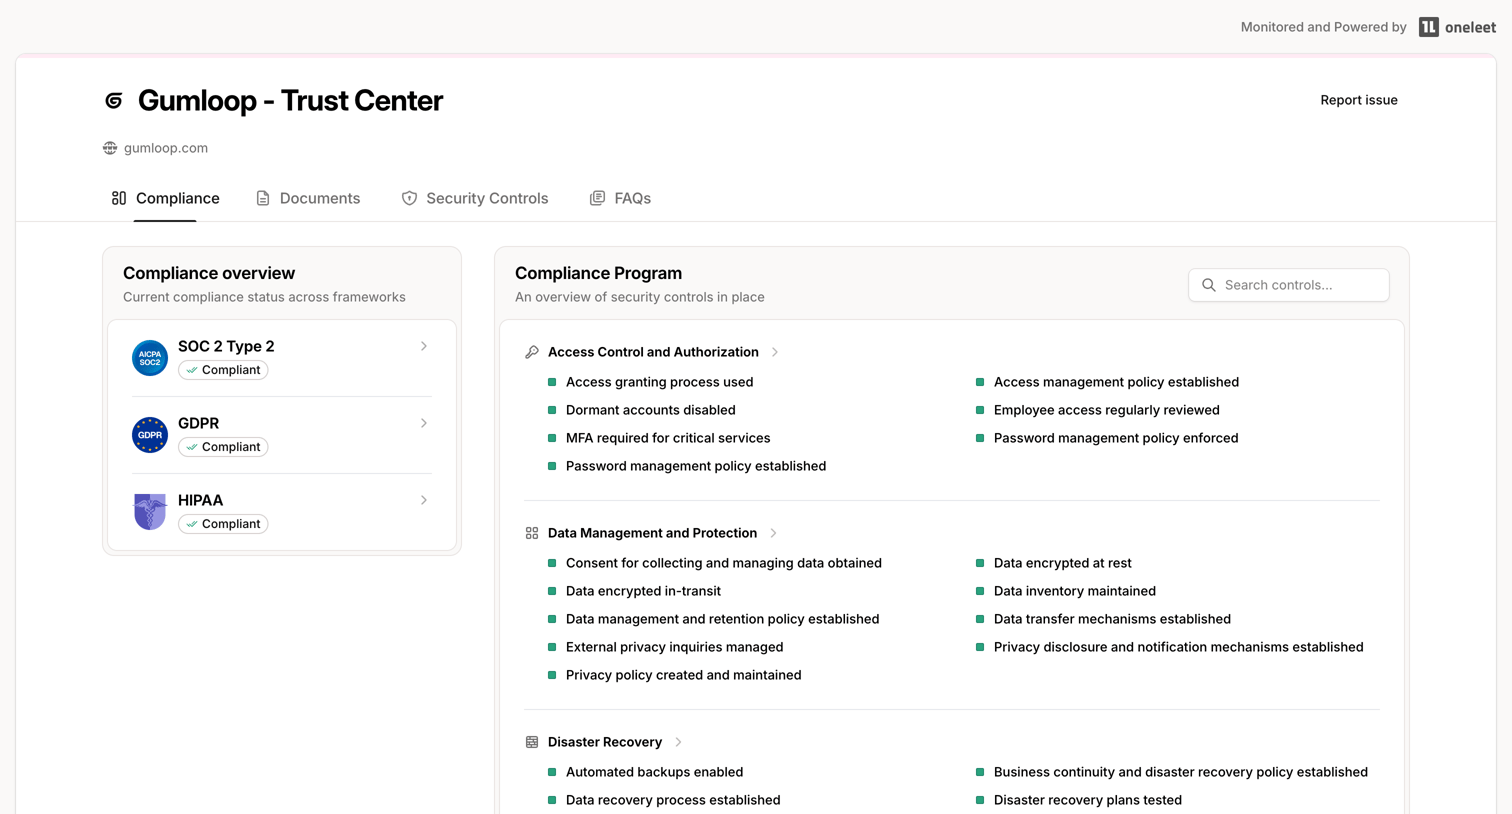Click the oneleet logo icon
1512x814 pixels.
pos(1428,27)
